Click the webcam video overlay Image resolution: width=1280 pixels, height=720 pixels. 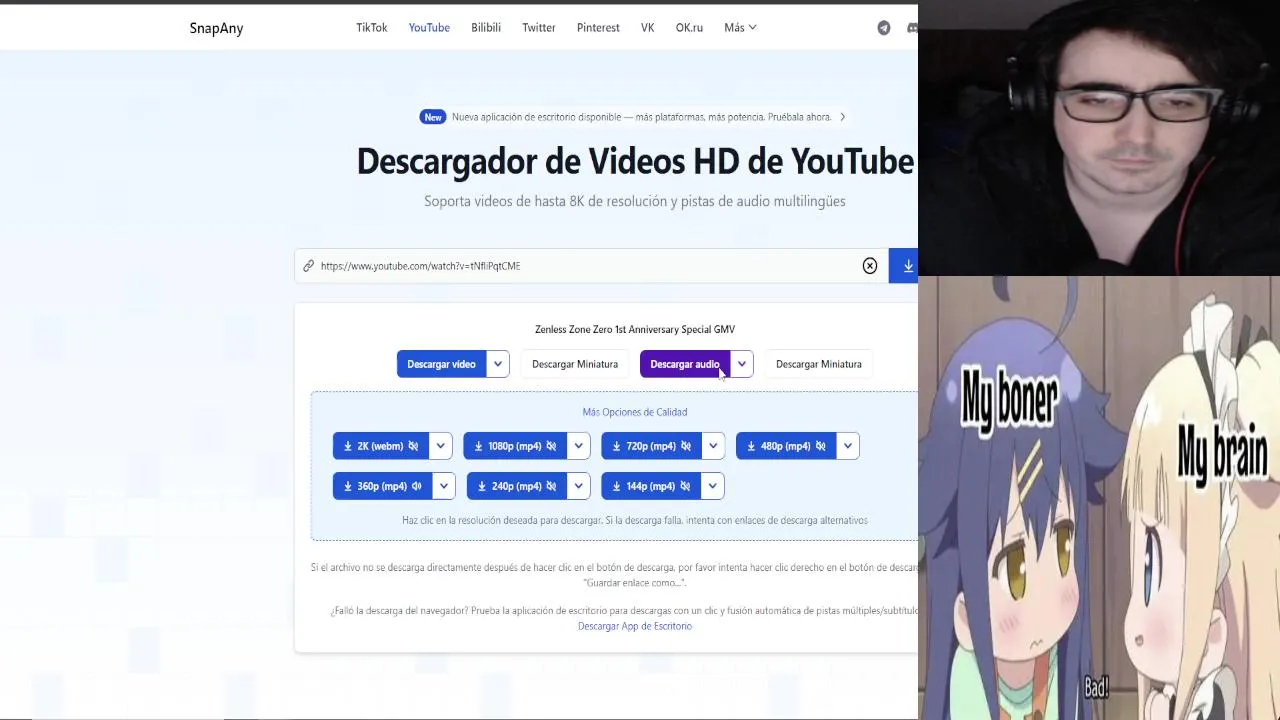[x=1099, y=138]
